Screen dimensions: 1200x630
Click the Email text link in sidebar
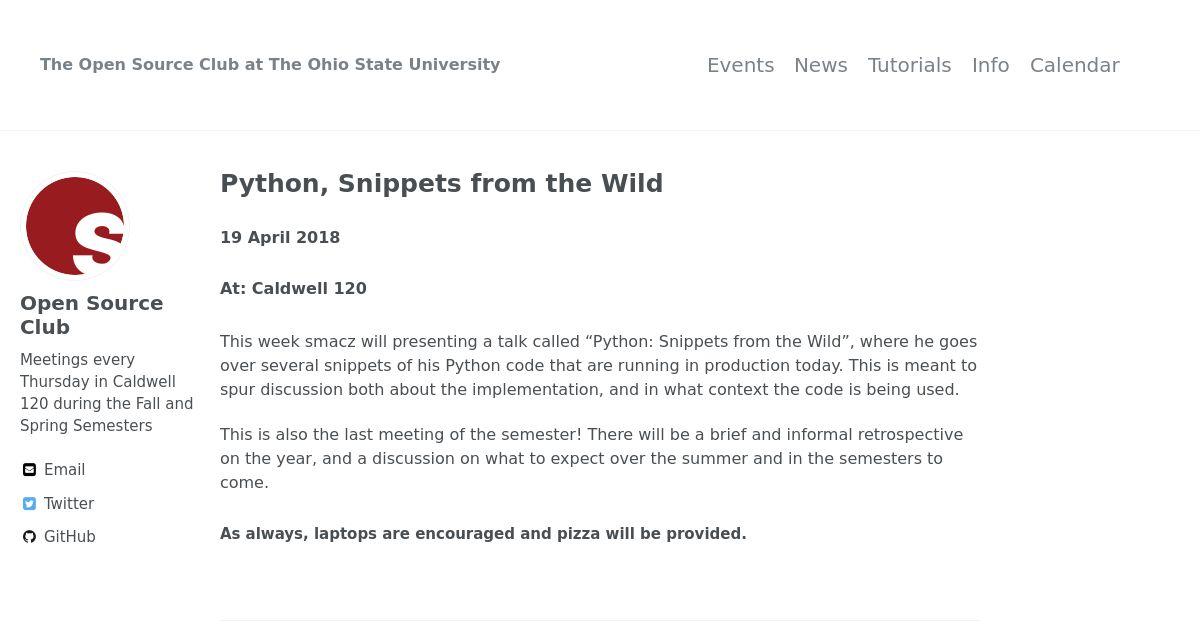pos(64,470)
